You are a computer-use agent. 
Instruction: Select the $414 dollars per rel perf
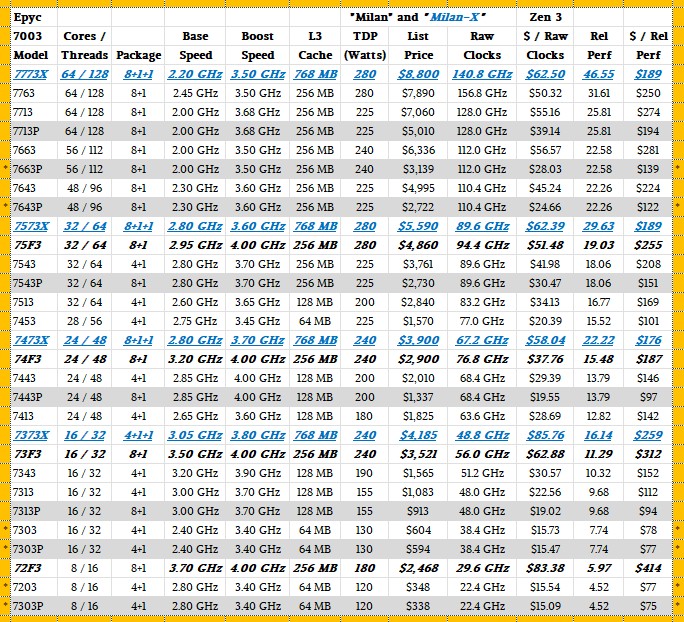coord(648,568)
